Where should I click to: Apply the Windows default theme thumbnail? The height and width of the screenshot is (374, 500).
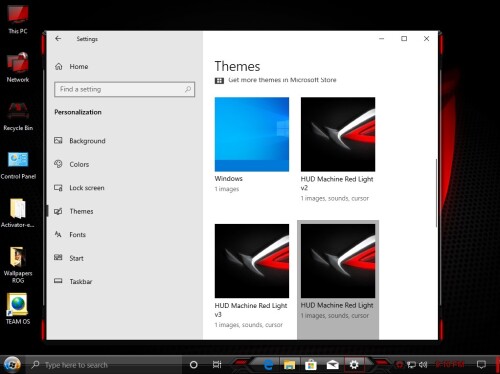(x=252, y=134)
